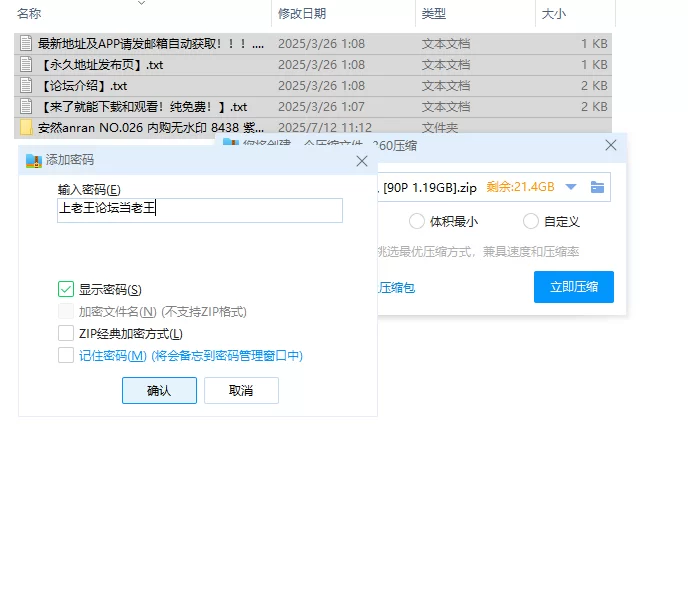Click the 记住密码(M) blue label link

tap(191, 355)
